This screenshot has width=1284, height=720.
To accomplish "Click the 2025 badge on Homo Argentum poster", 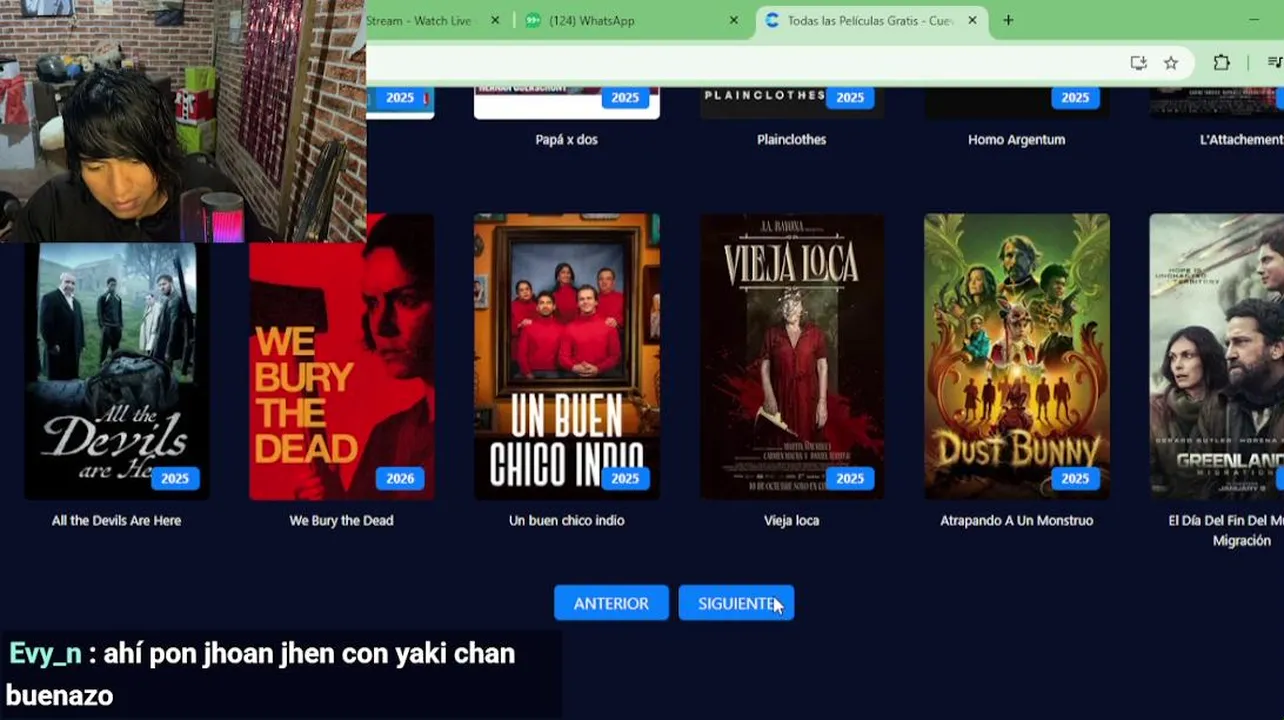I will click(1075, 97).
